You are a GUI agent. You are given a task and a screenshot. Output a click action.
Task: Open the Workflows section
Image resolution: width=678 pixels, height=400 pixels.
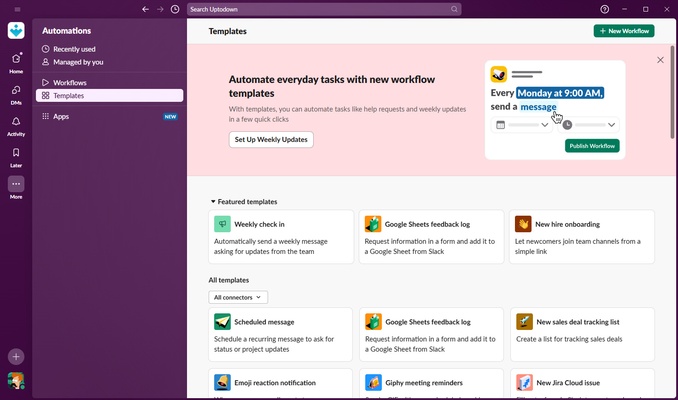tap(109, 83)
